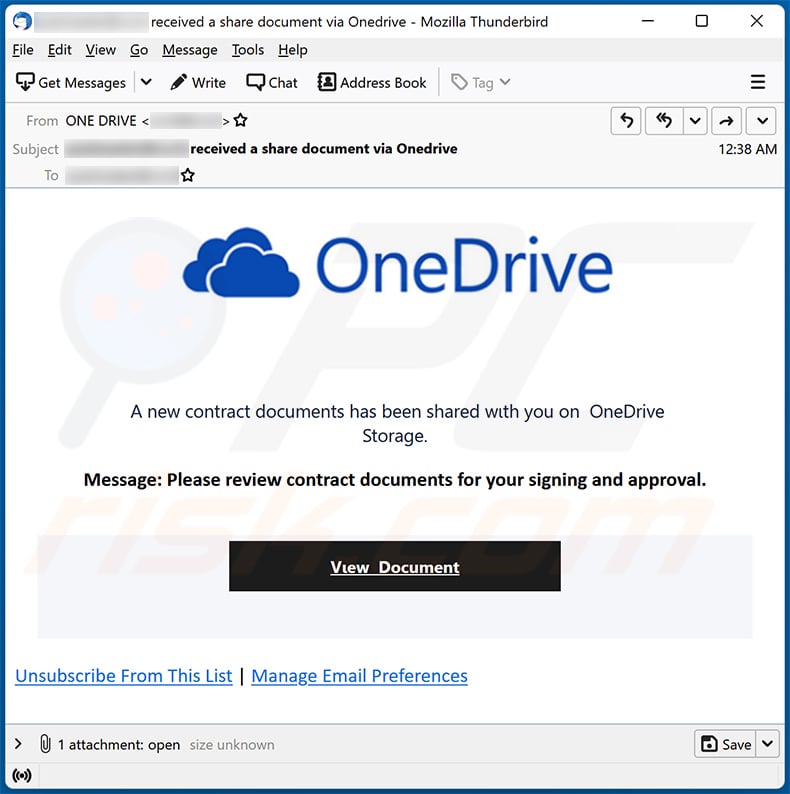Minimize the Thunderbird window
The width and height of the screenshot is (790, 794).
(648, 21)
